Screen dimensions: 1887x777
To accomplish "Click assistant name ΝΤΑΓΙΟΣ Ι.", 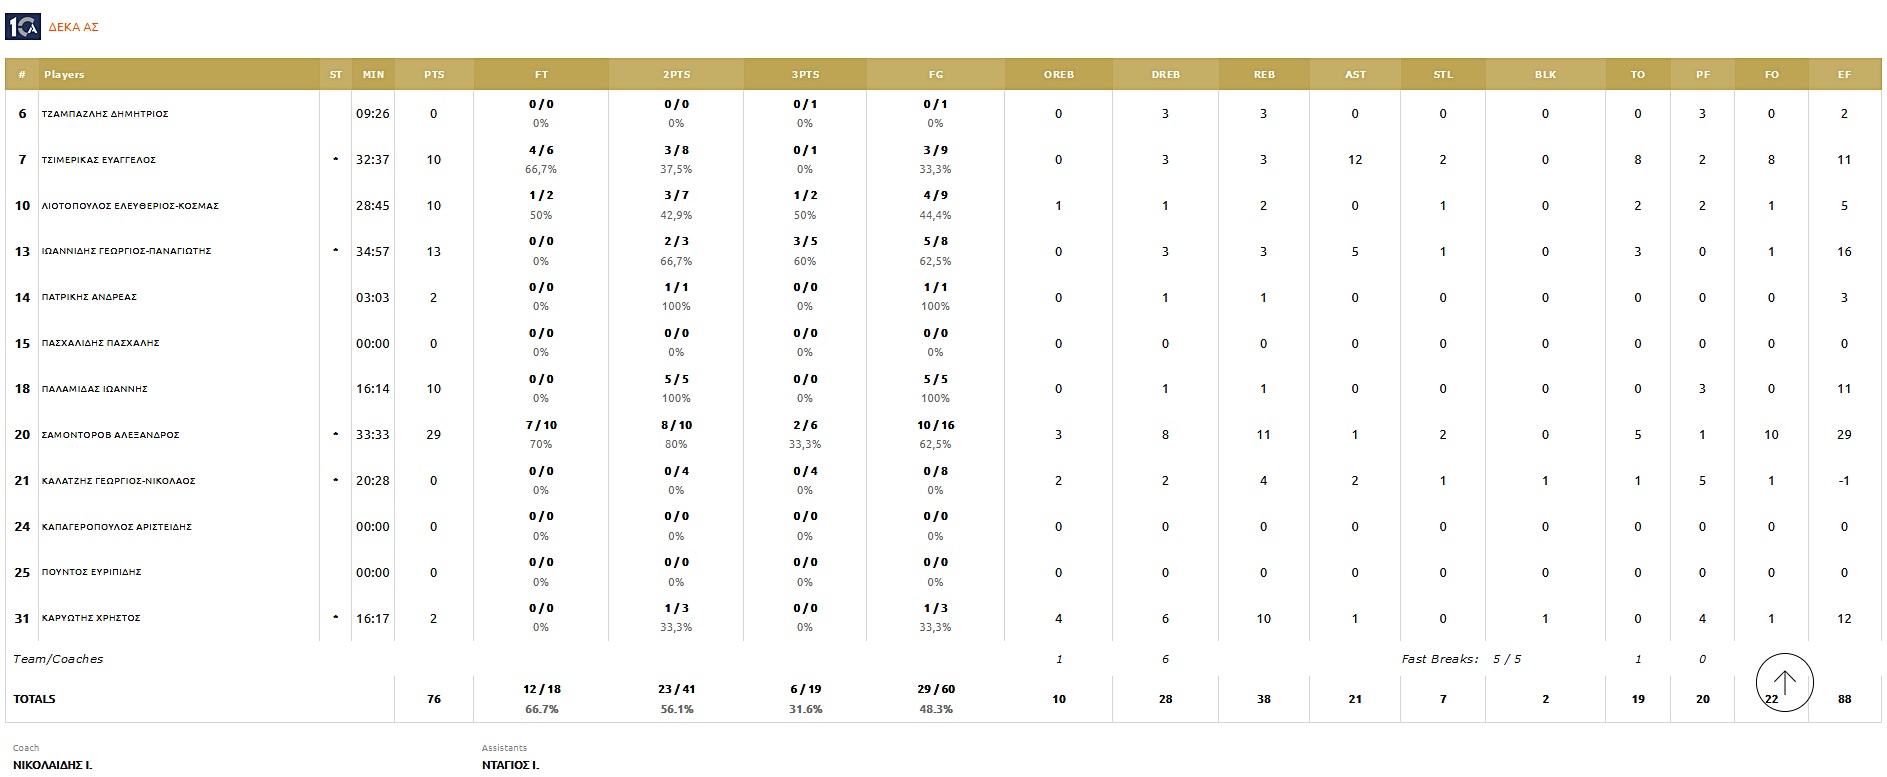I will tap(510, 765).
